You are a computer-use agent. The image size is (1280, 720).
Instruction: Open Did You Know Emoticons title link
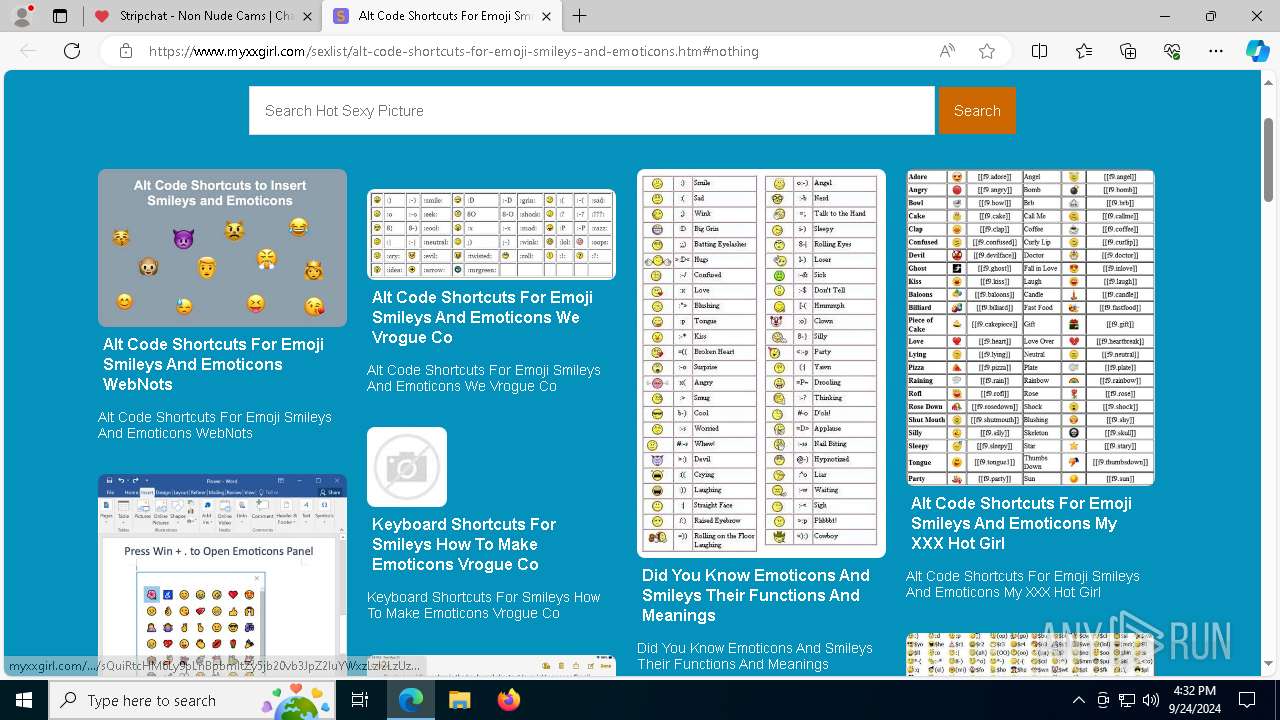[756, 595]
